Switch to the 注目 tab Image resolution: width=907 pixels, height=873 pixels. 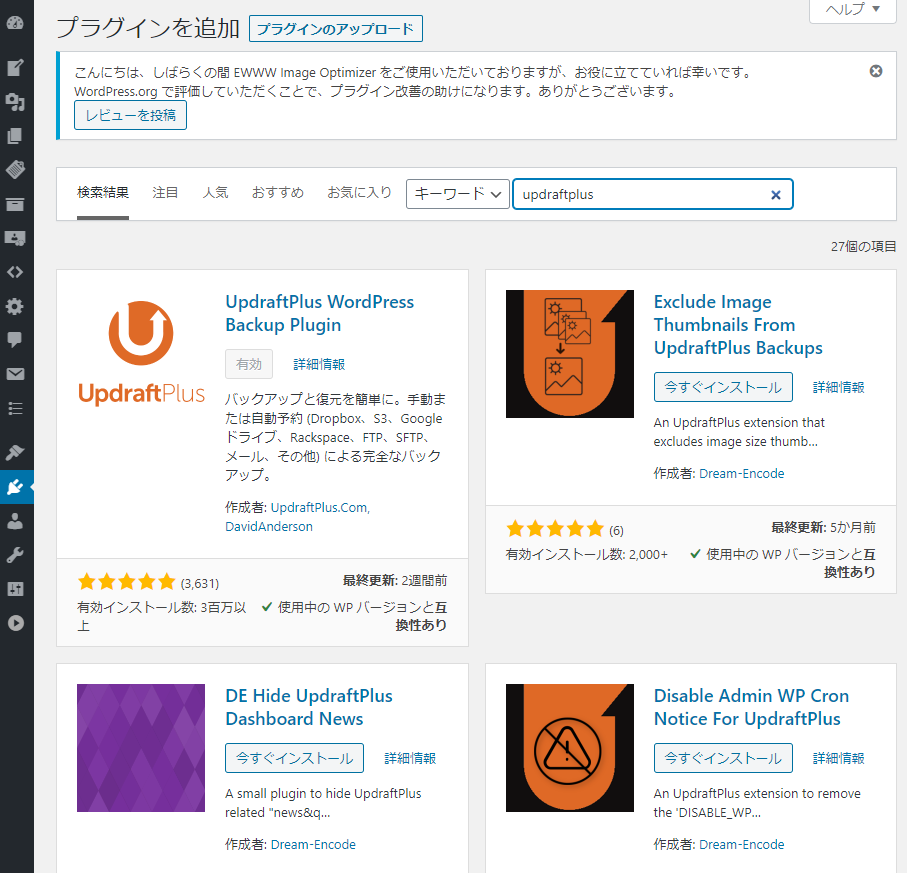[x=165, y=193]
